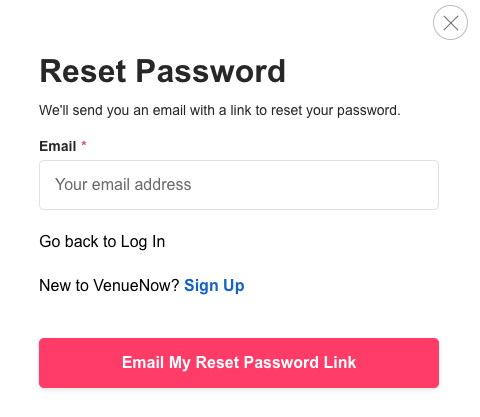Submit the password reset request

pos(239,363)
